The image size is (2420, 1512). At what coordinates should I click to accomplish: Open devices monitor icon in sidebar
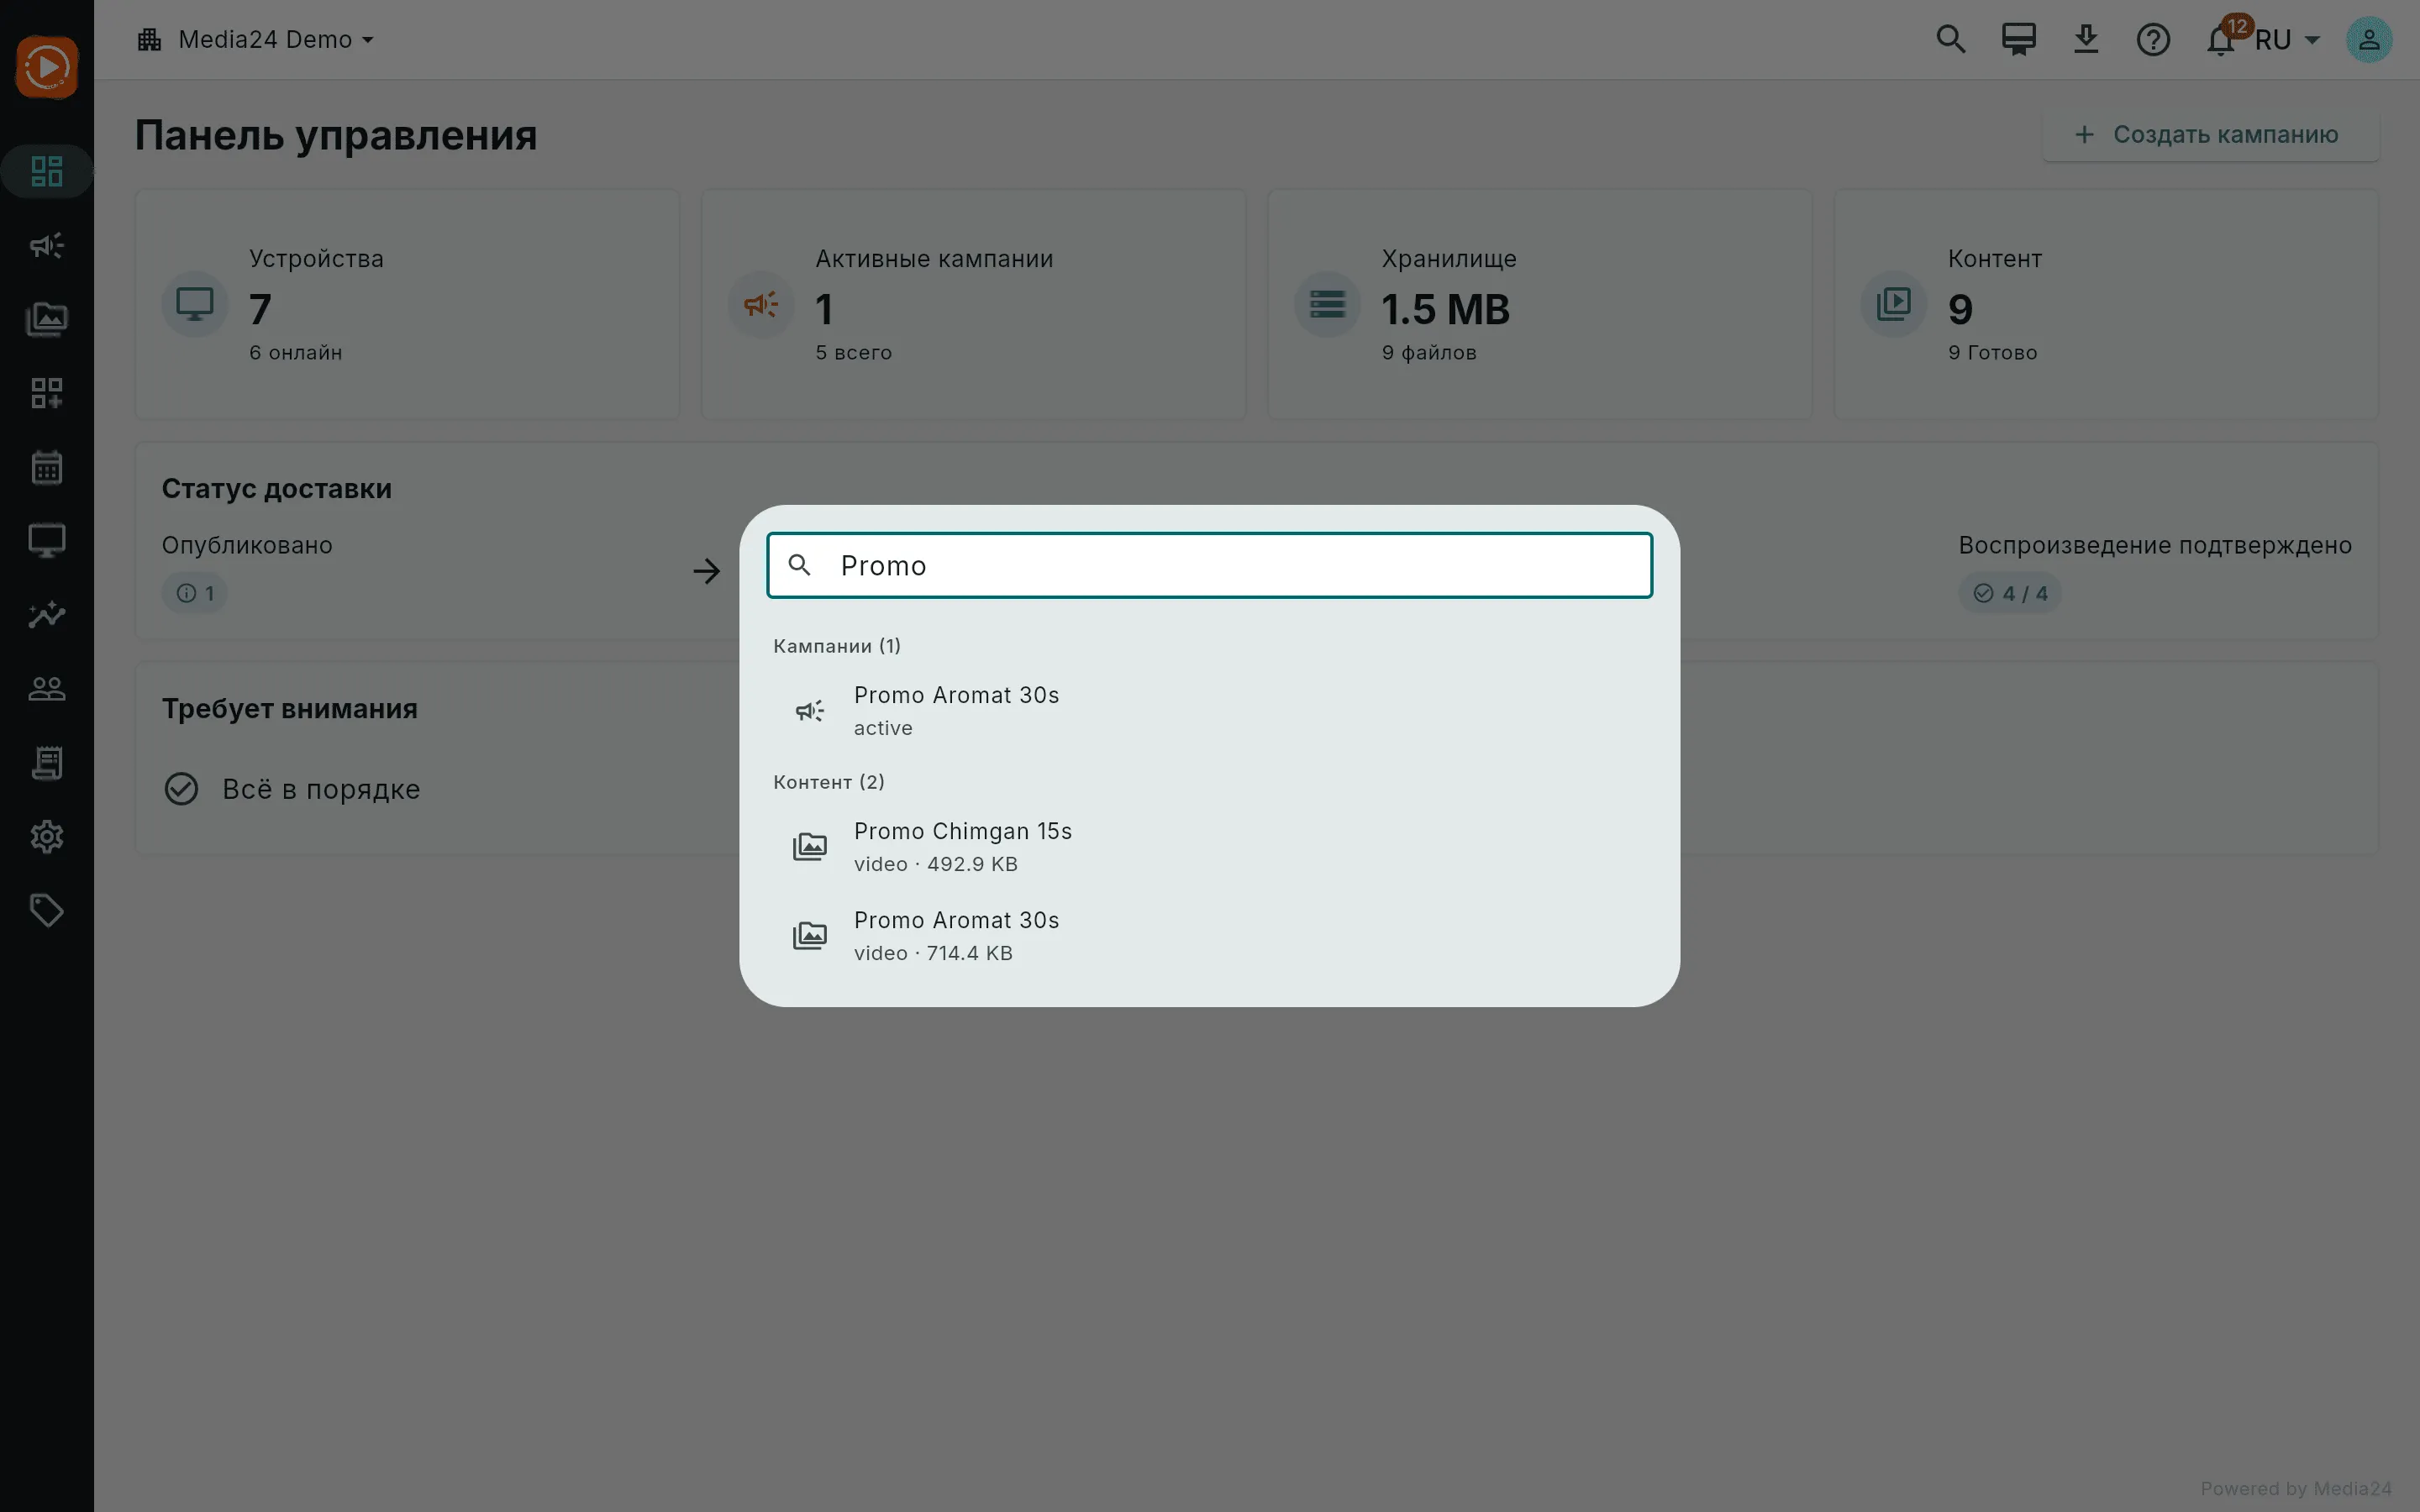(x=47, y=541)
